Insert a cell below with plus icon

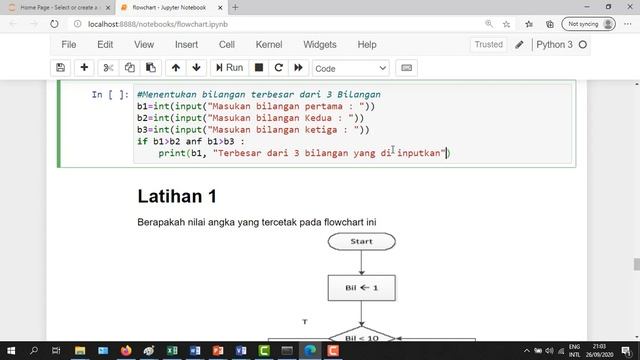(84, 68)
